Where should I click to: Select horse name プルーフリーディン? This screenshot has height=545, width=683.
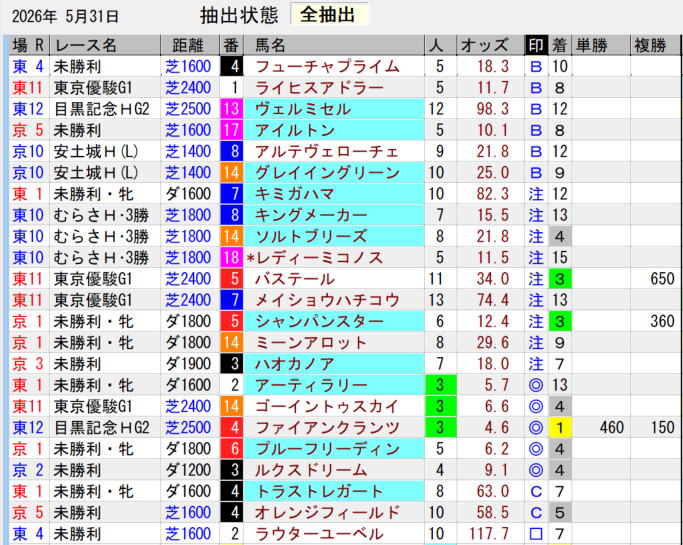327,449
